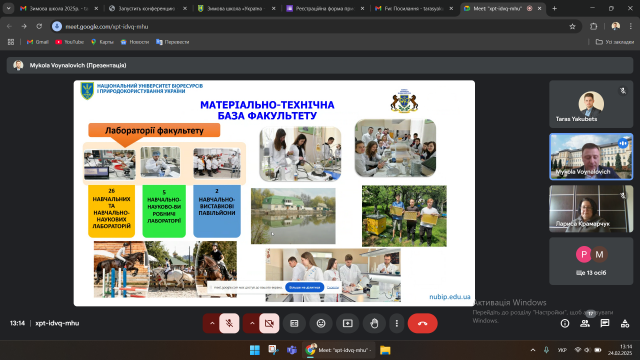Expand microphone audio settings arrow
The image size is (640, 360).
pyautogui.click(x=212, y=323)
